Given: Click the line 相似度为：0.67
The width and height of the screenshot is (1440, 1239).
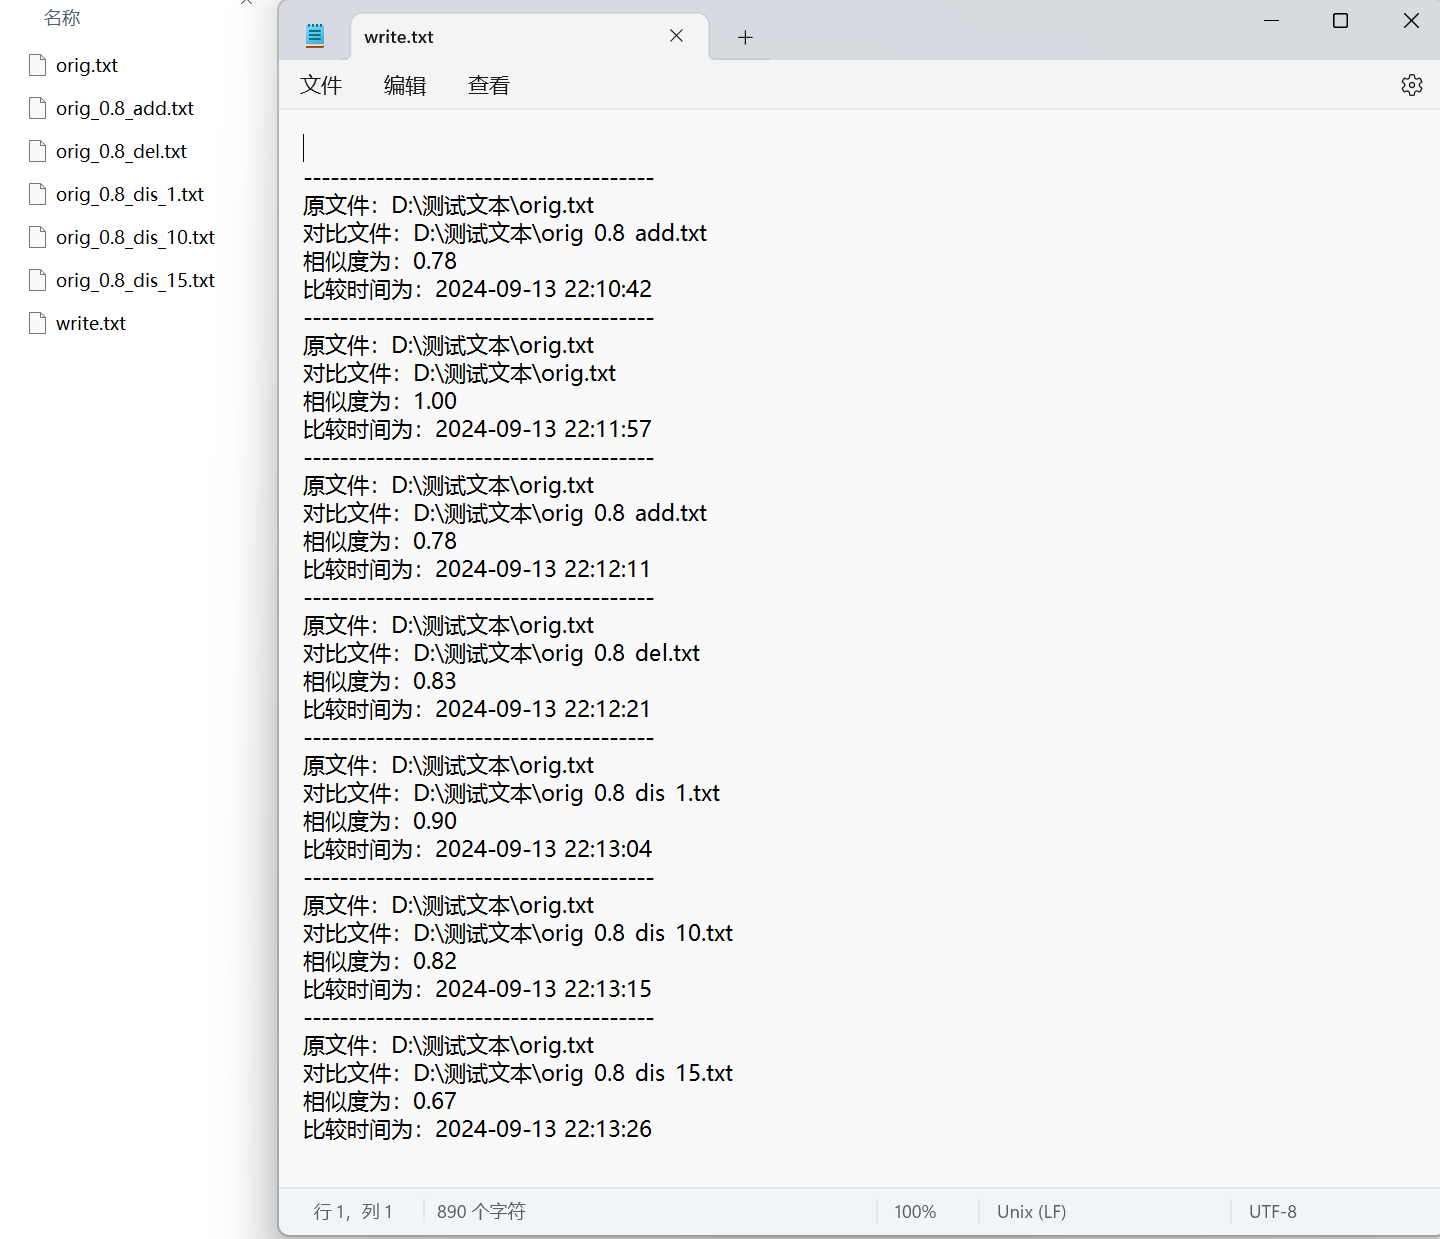Looking at the screenshot, I should 380,1101.
